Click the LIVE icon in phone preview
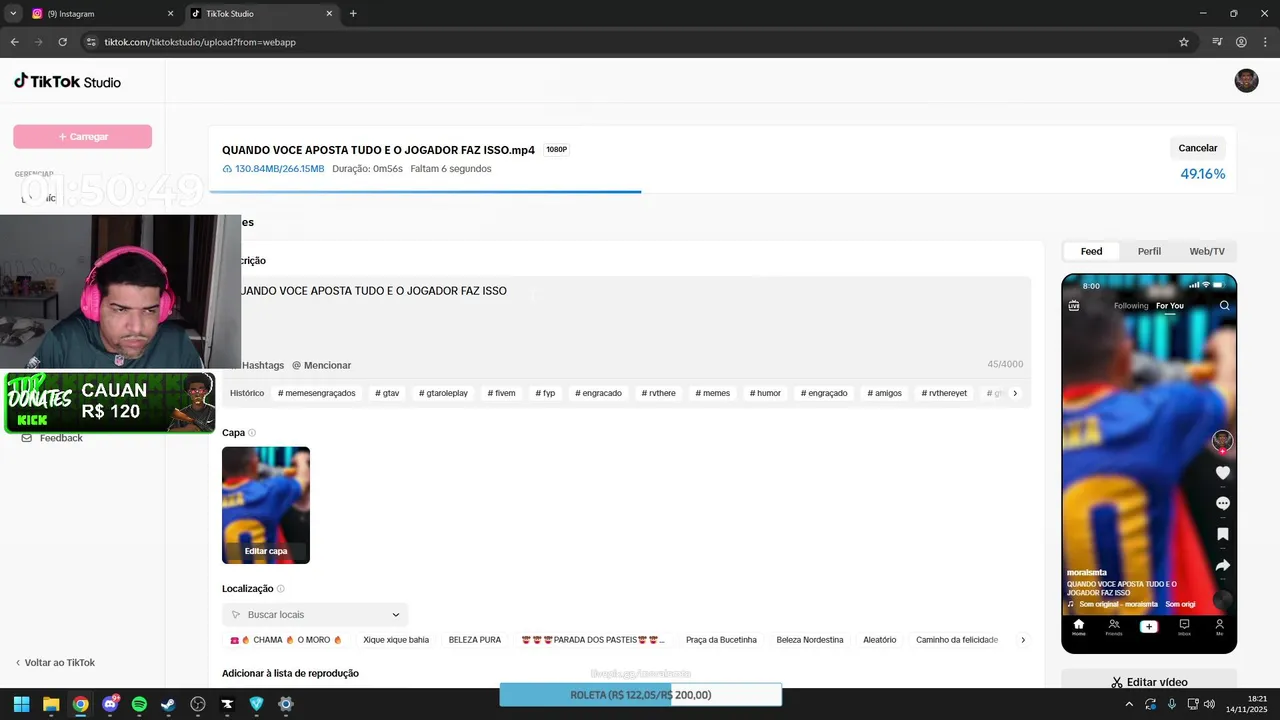1280x720 pixels. tap(1074, 306)
